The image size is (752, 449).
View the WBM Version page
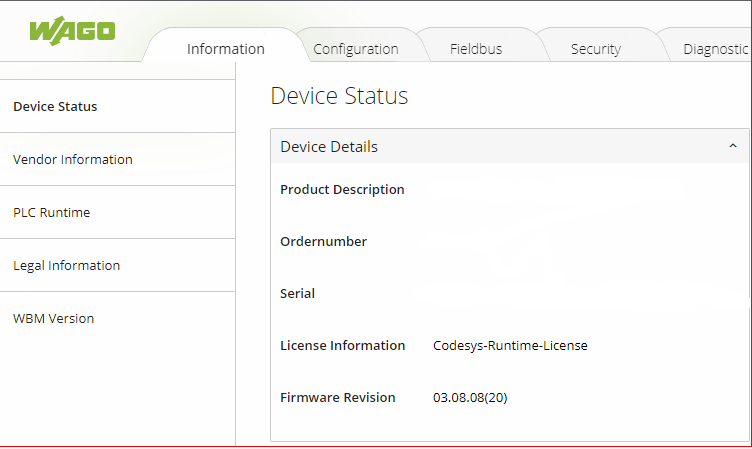53,318
